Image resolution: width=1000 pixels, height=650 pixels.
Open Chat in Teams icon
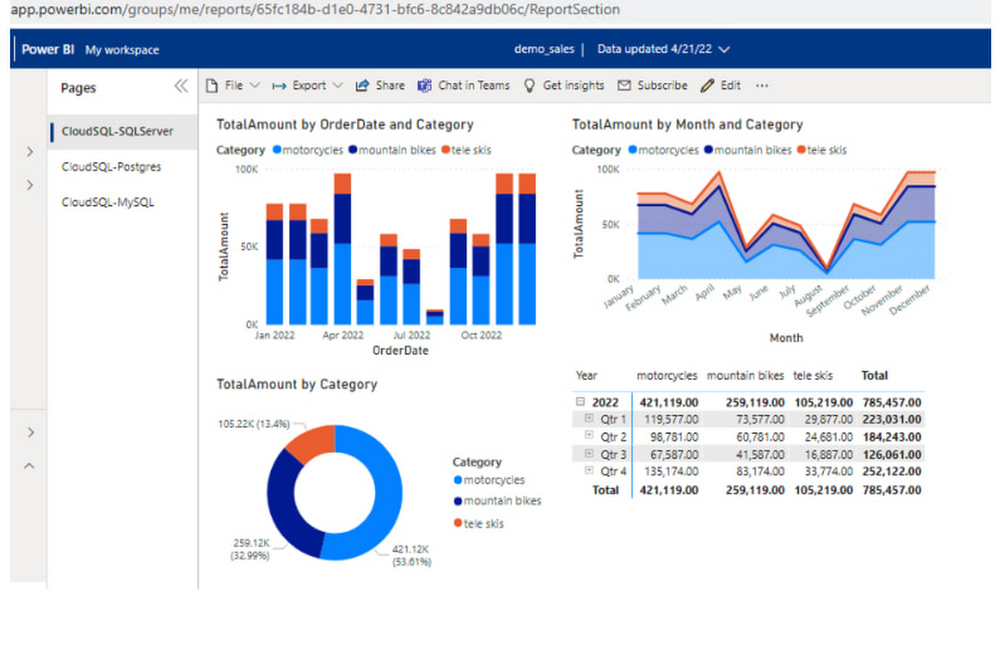pos(425,86)
